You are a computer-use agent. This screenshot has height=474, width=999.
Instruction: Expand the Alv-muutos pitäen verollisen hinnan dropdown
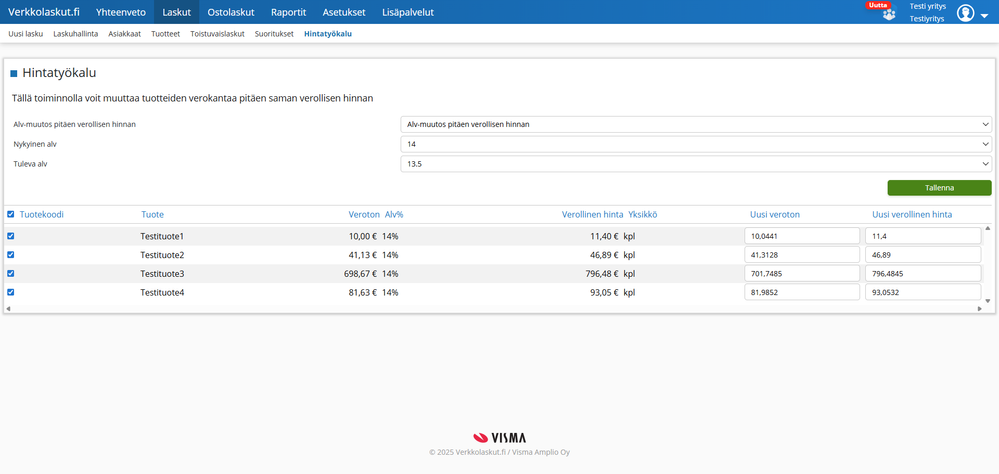[695, 124]
